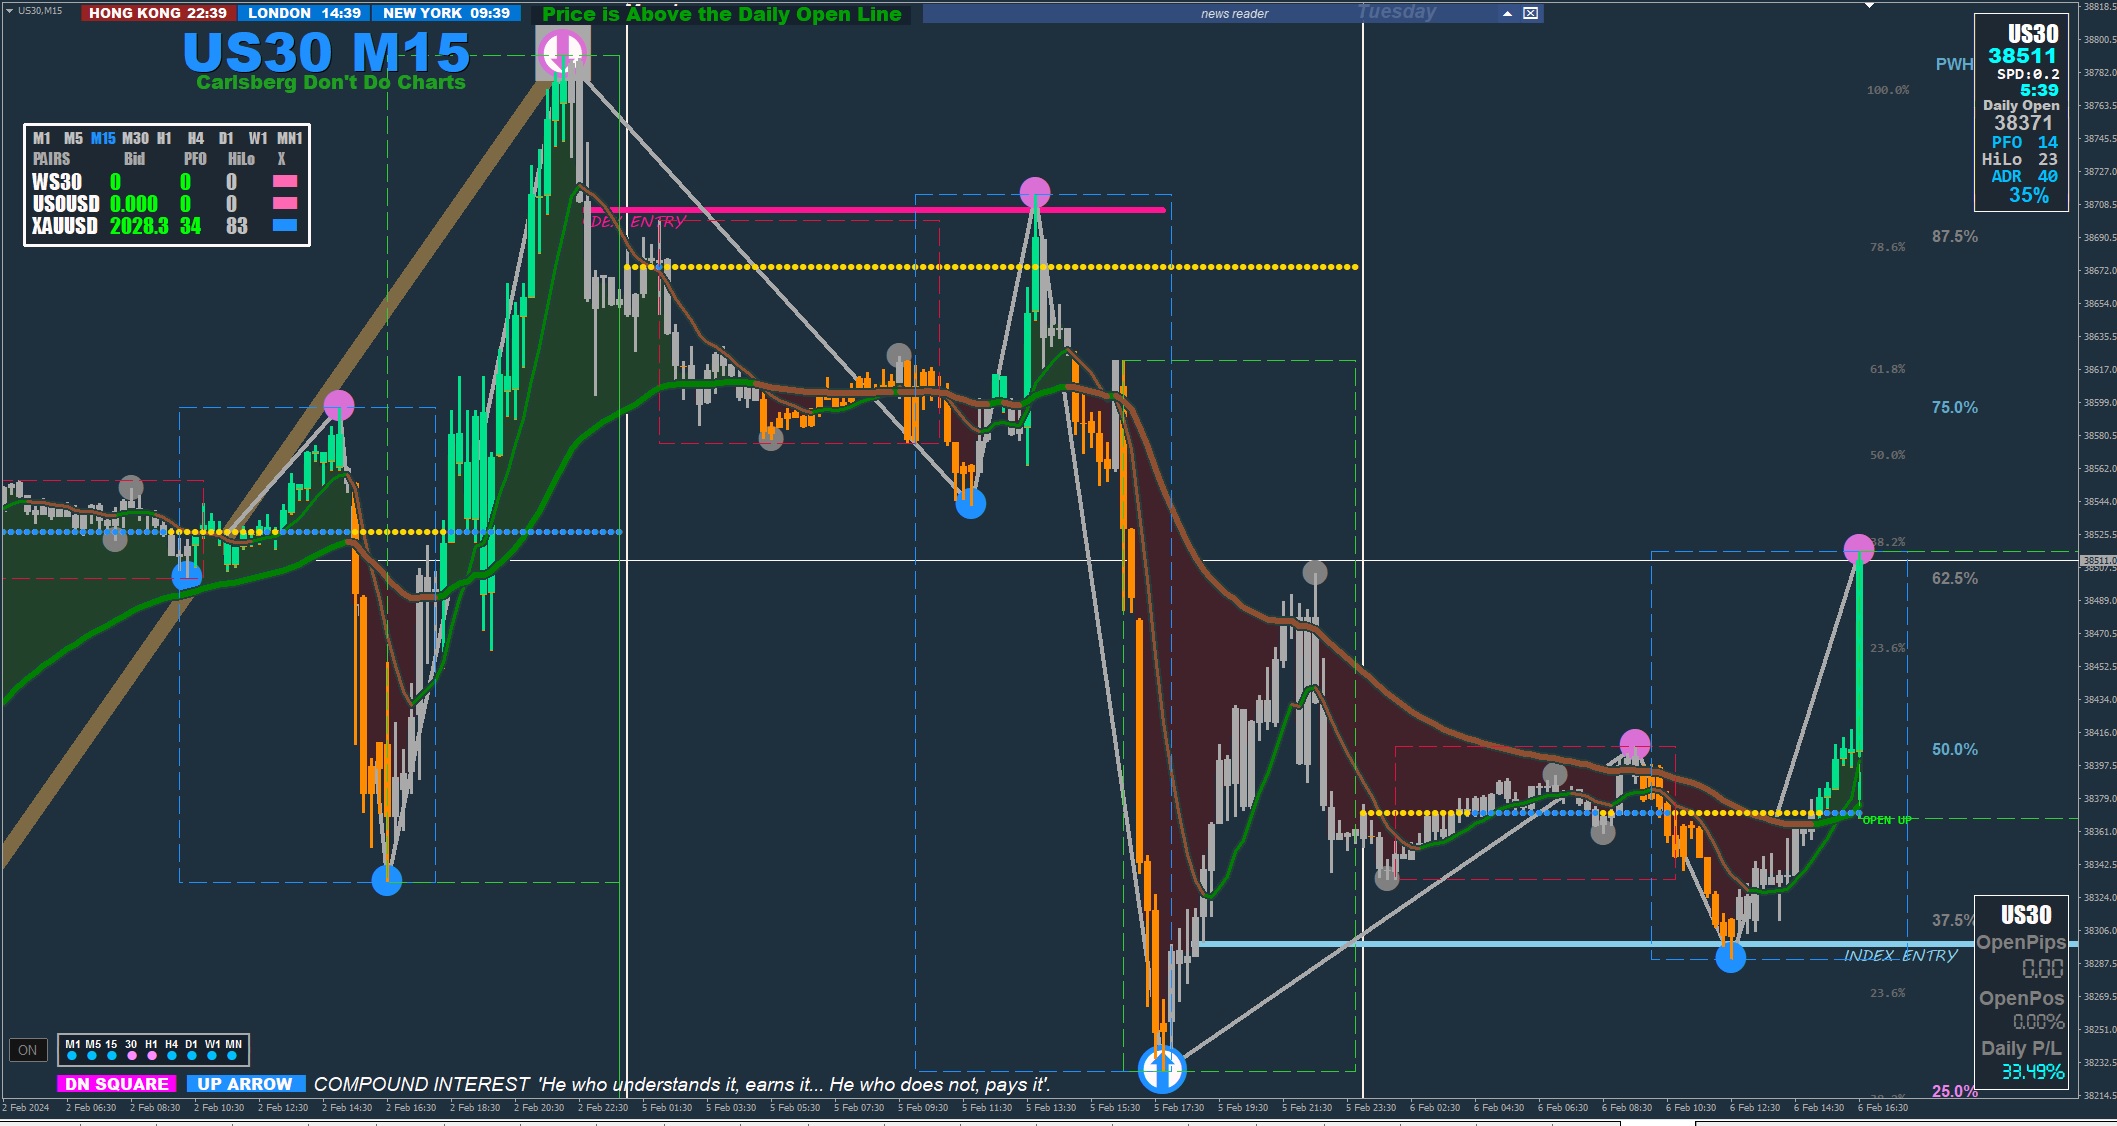Viewport: 2117px width, 1126px height.
Task: Open the US30,M15 chart dropdown arrow
Action: [9, 11]
